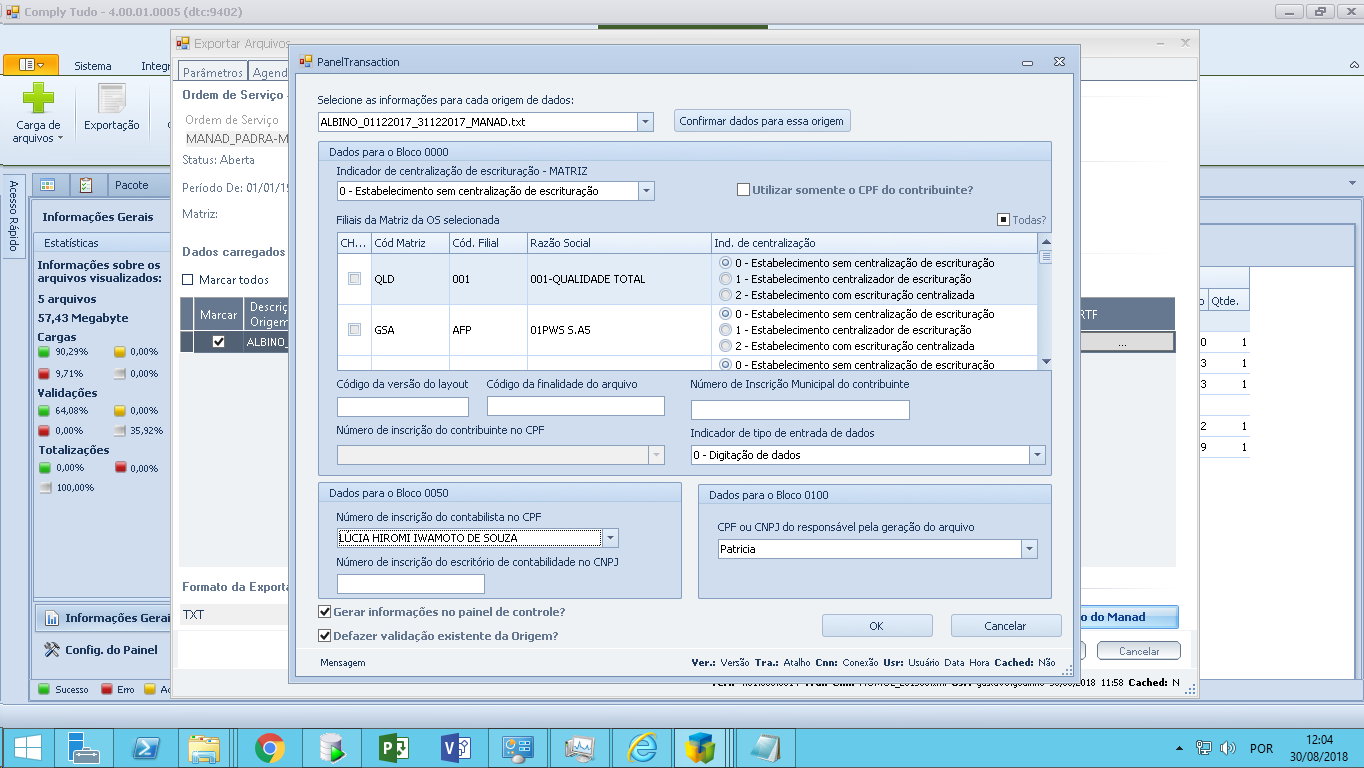Click the Exportação document icon
The width and height of the screenshot is (1364, 768).
point(111,101)
